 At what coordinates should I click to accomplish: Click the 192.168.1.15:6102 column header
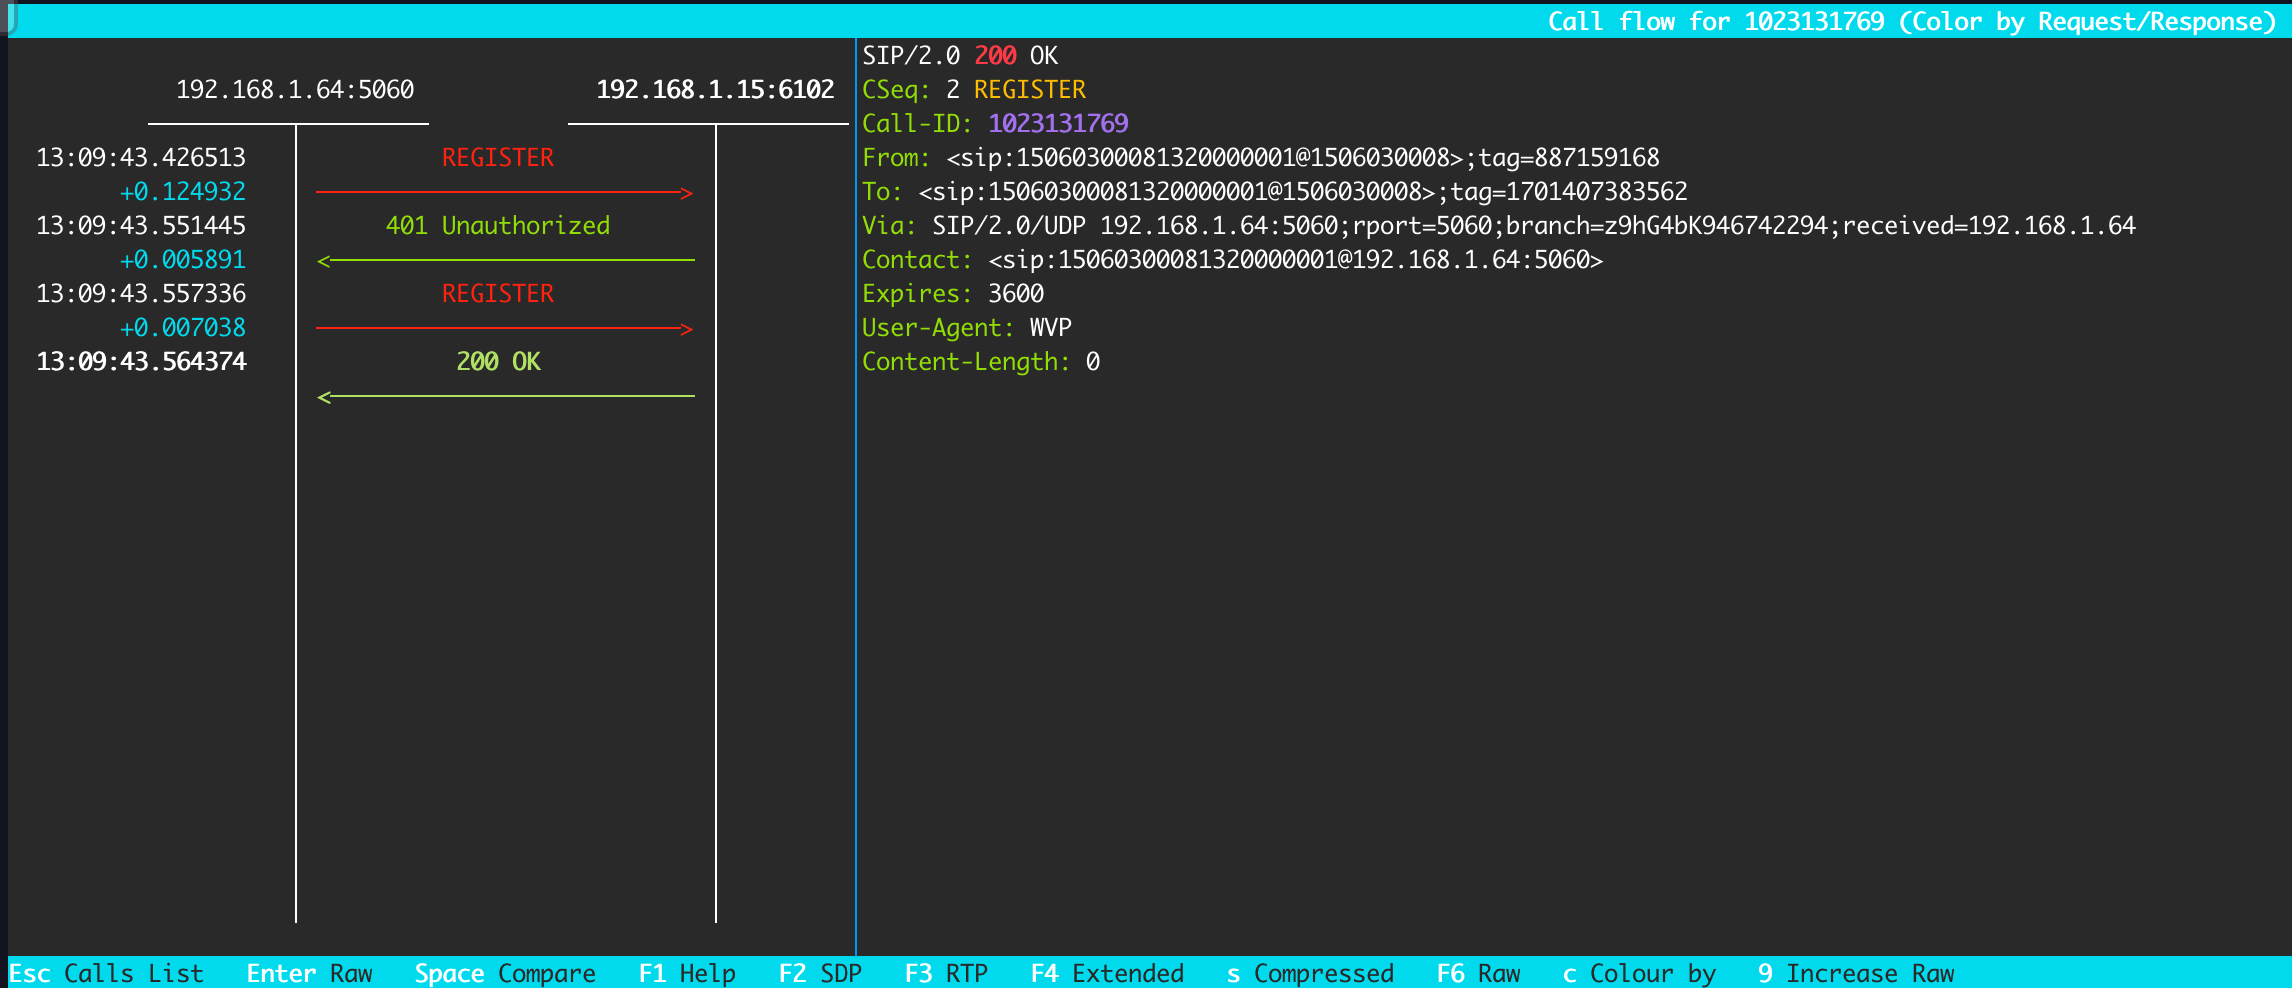715,90
